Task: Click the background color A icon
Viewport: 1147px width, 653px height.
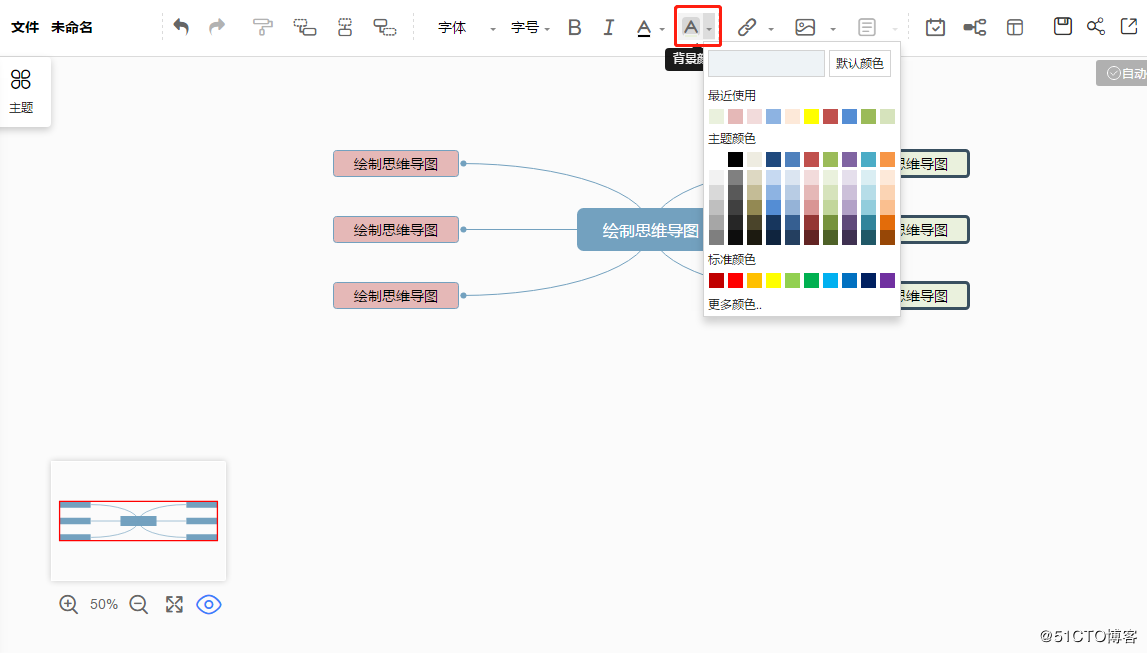Action: pyautogui.click(x=691, y=27)
